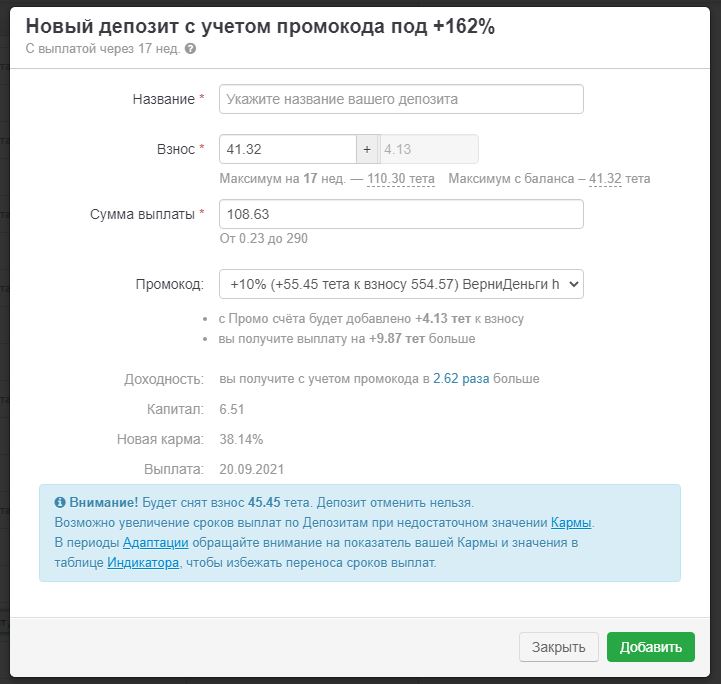Click the info icon in the Внимание alert
Viewport: 721px width, 684px height.
pyautogui.click(x=60, y=503)
